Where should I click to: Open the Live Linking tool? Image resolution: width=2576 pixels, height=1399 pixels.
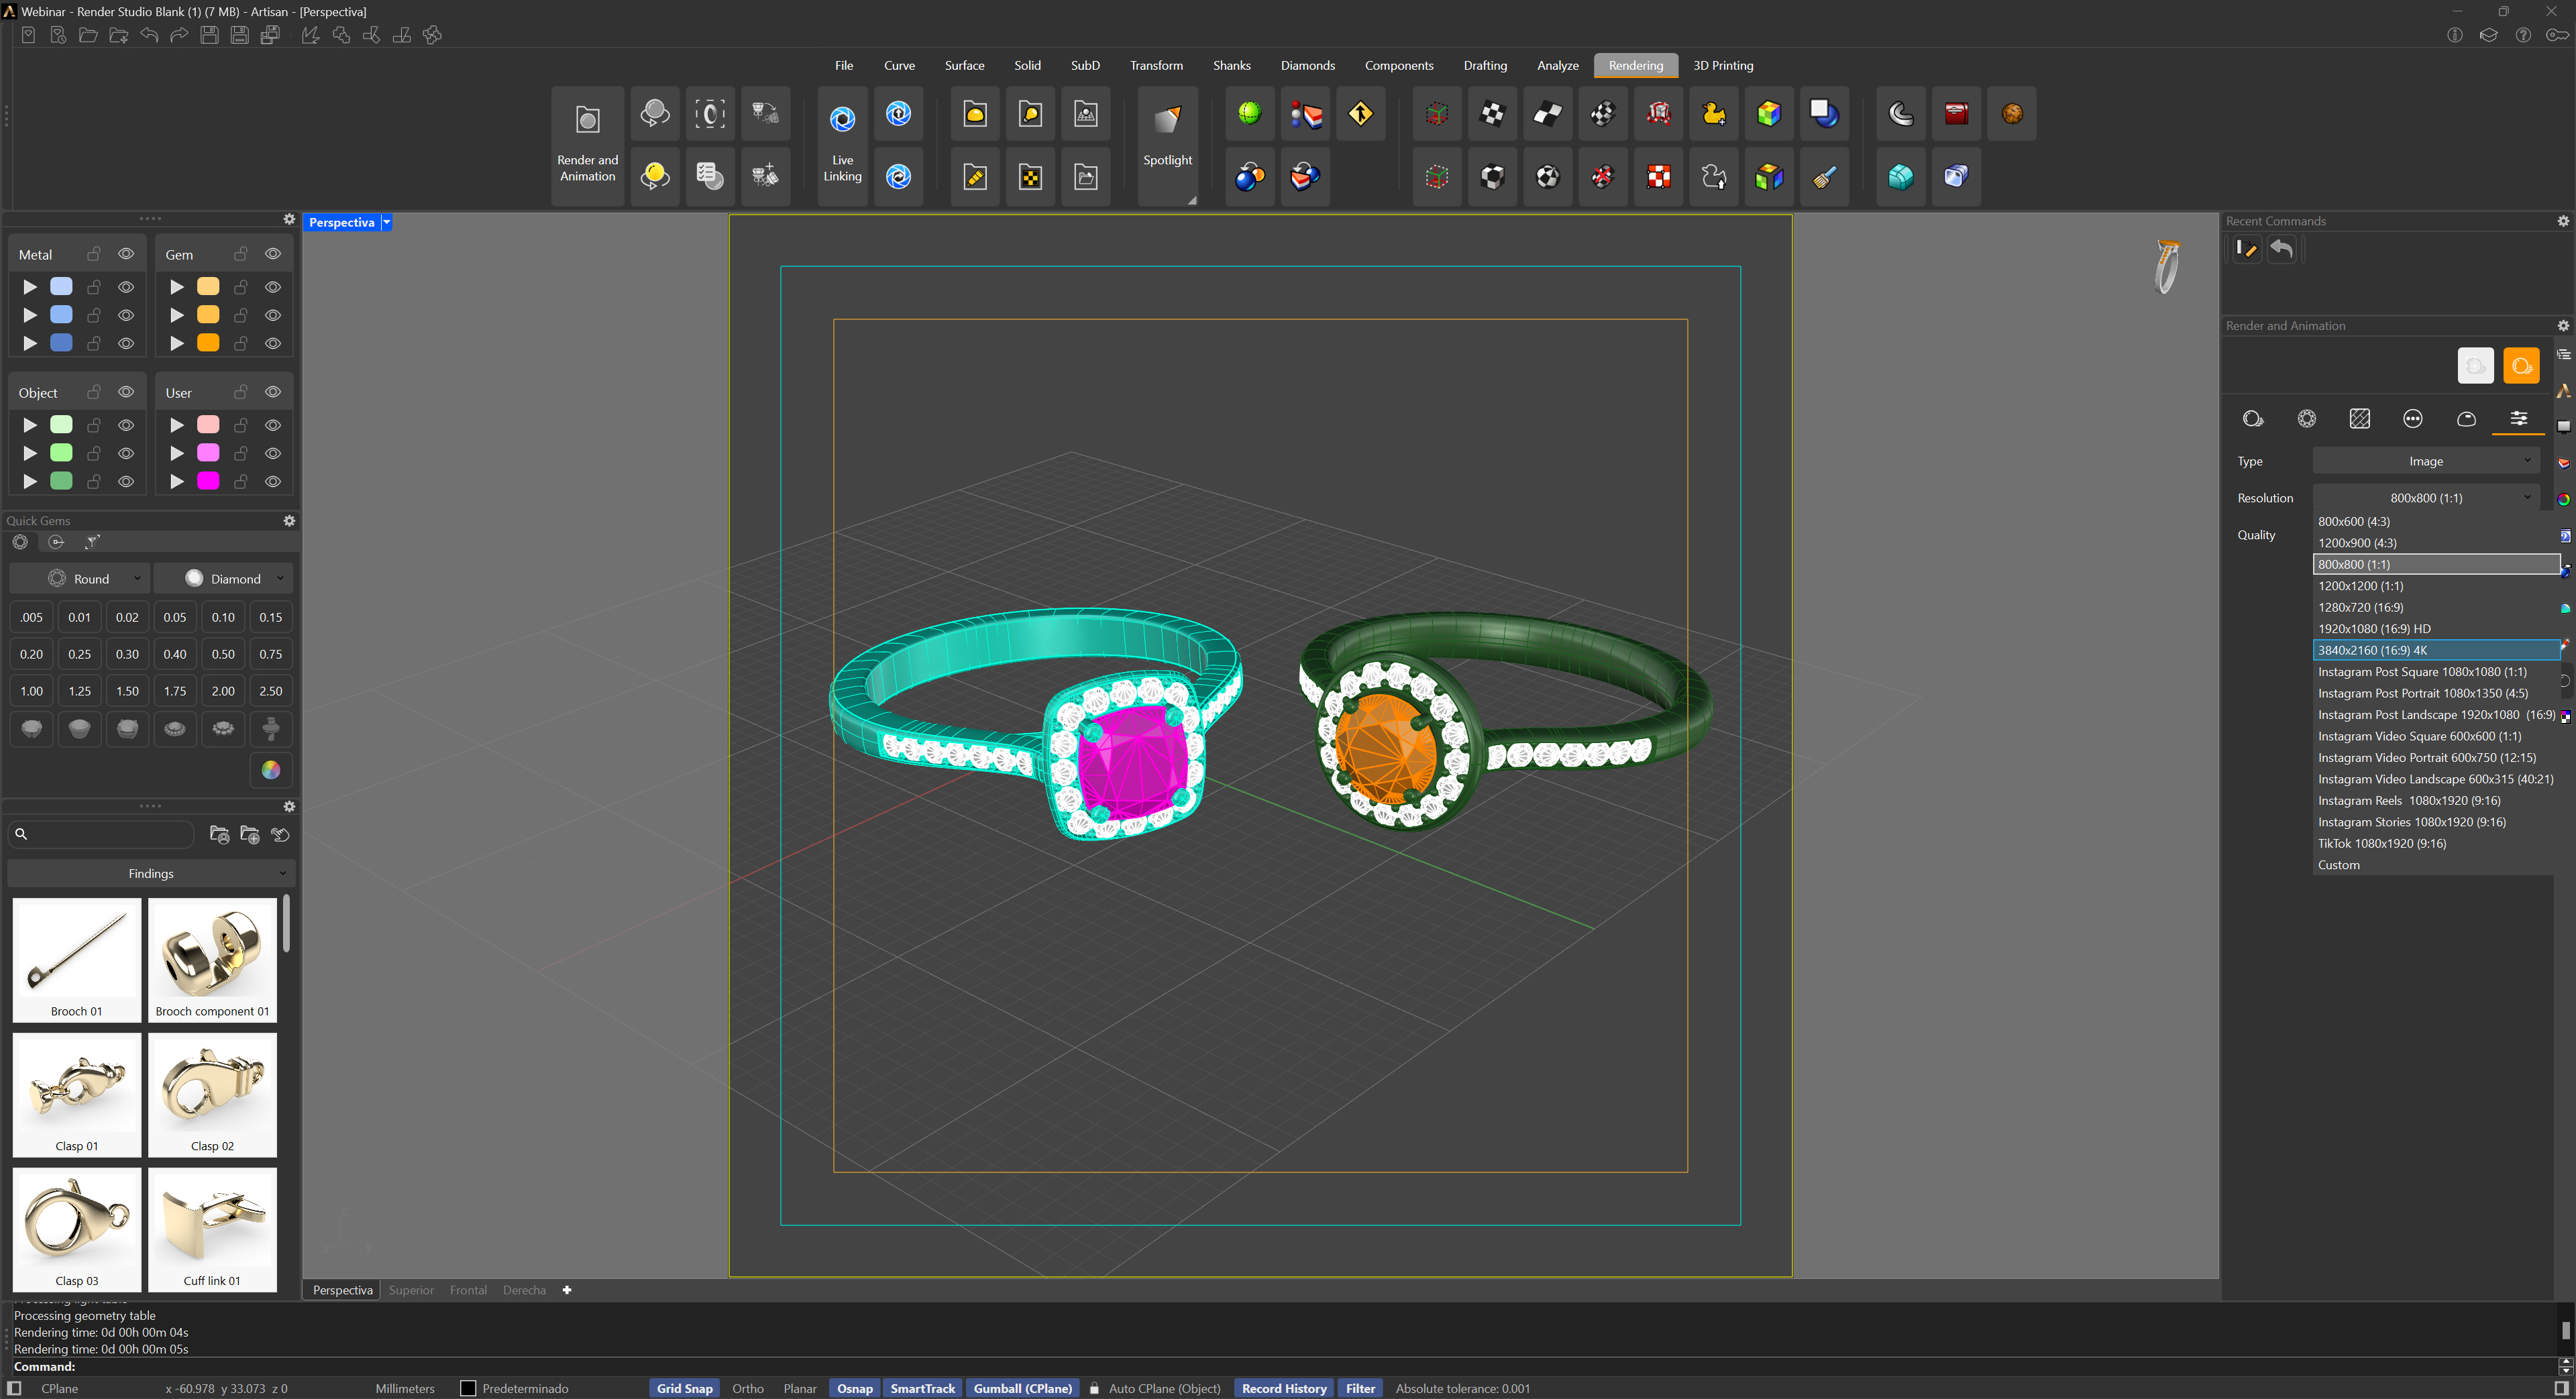click(x=842, y=146)
